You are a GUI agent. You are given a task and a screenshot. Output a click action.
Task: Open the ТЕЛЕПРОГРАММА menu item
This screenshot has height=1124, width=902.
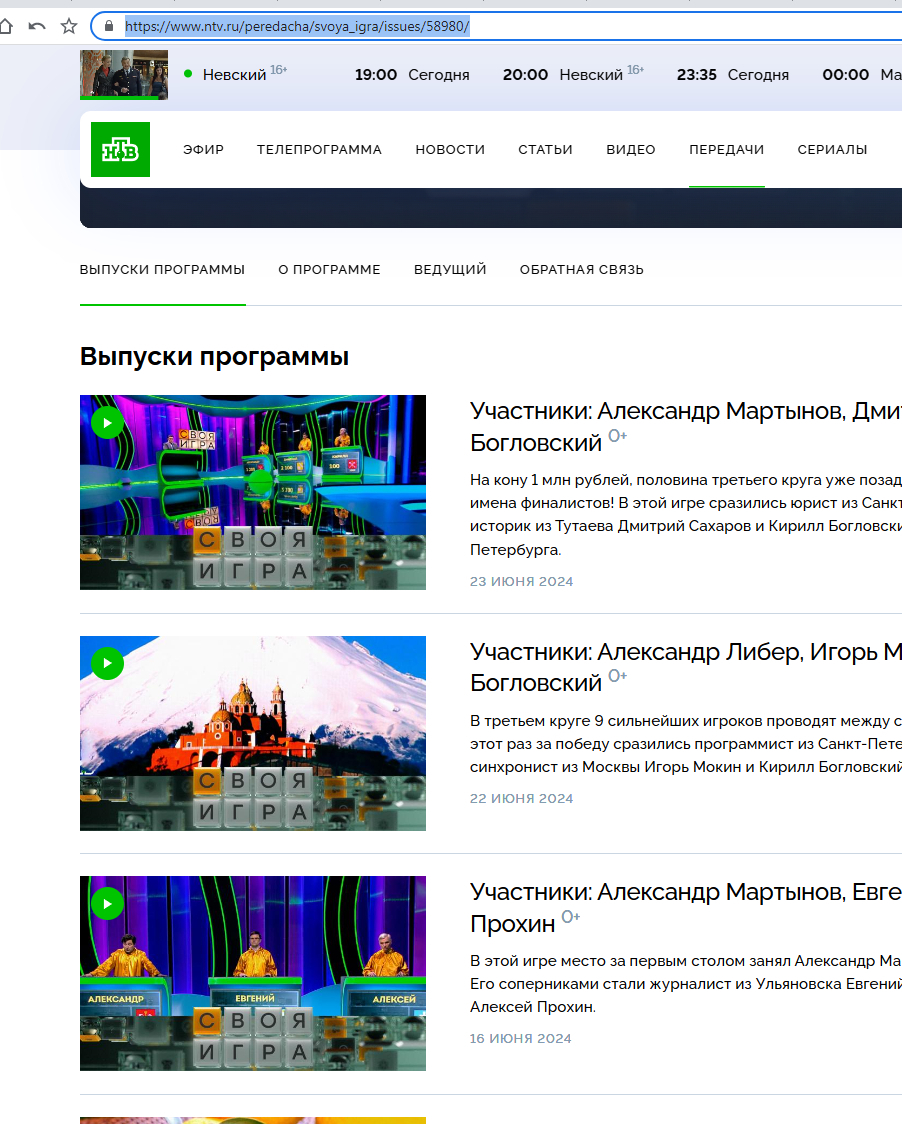click(x=320, y=150)
